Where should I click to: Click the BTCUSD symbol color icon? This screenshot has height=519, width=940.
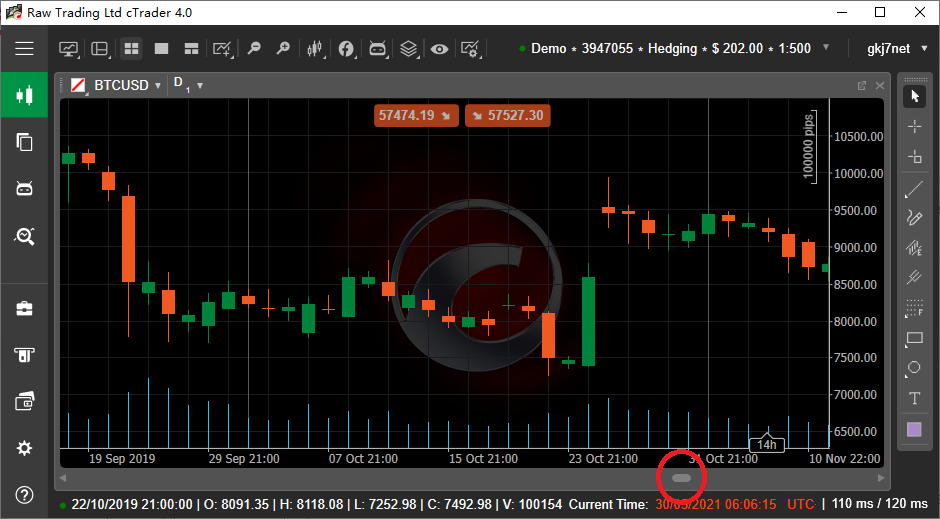tap(78, 86)
